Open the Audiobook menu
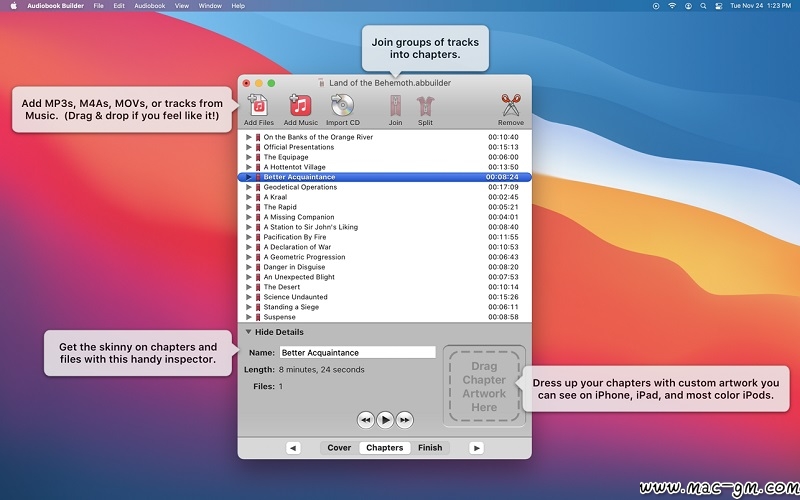The image size is (800, 500). [149, 6]
